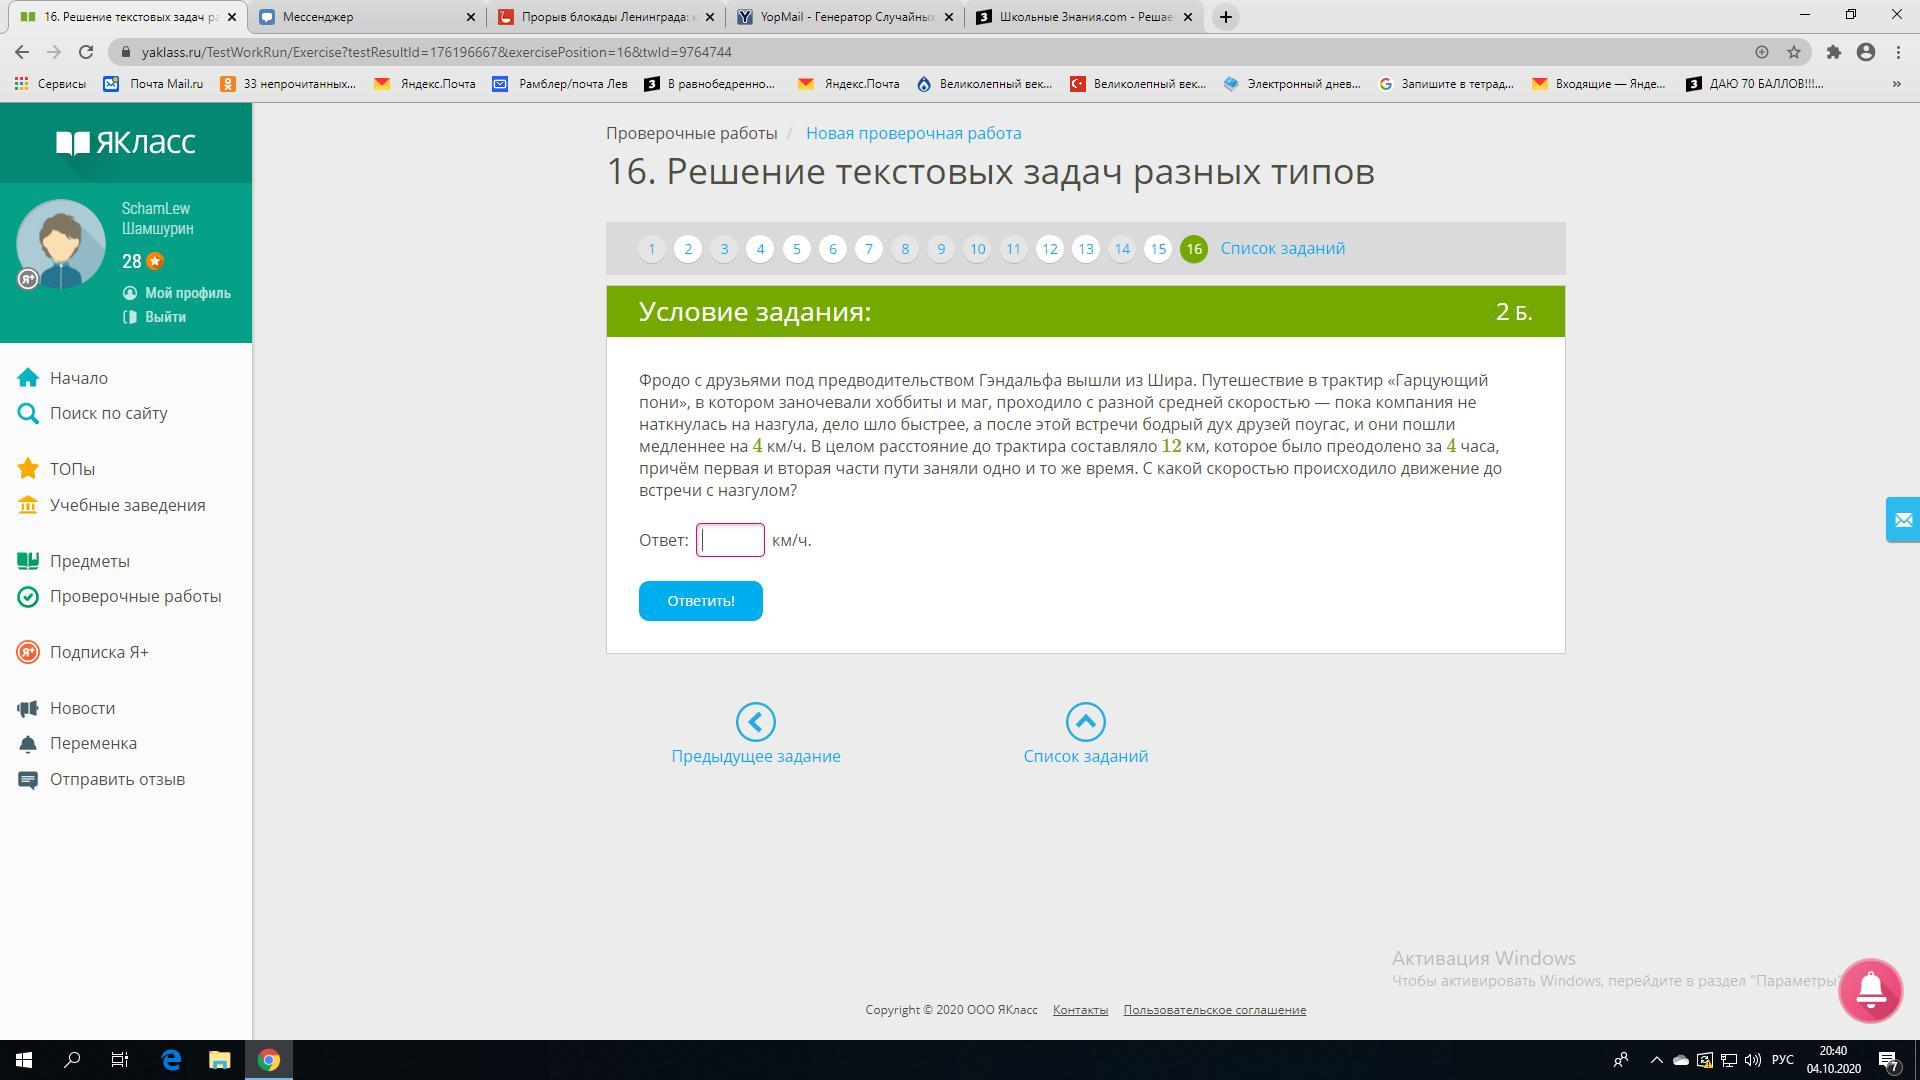
Task: Click the Список заданий link in number bar
Action: click(x=1282, y=248)
